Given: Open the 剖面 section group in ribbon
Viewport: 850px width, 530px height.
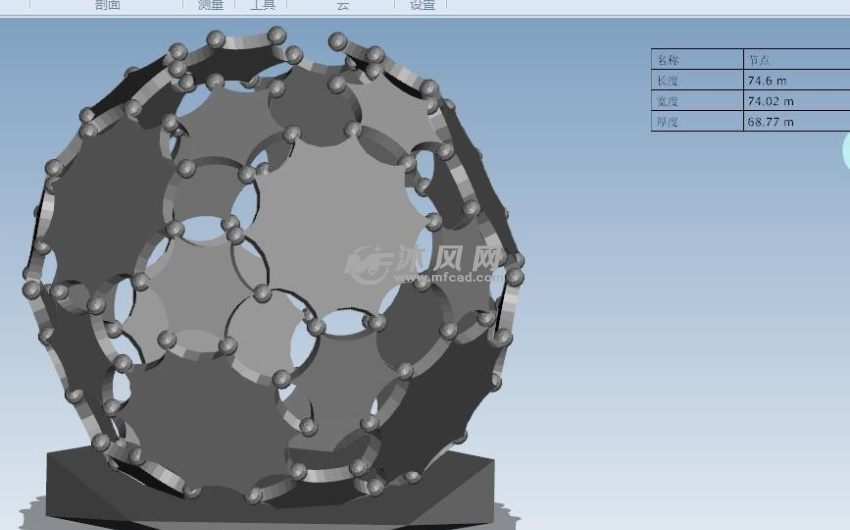Looking at the screenshot, I should [107, 5].
